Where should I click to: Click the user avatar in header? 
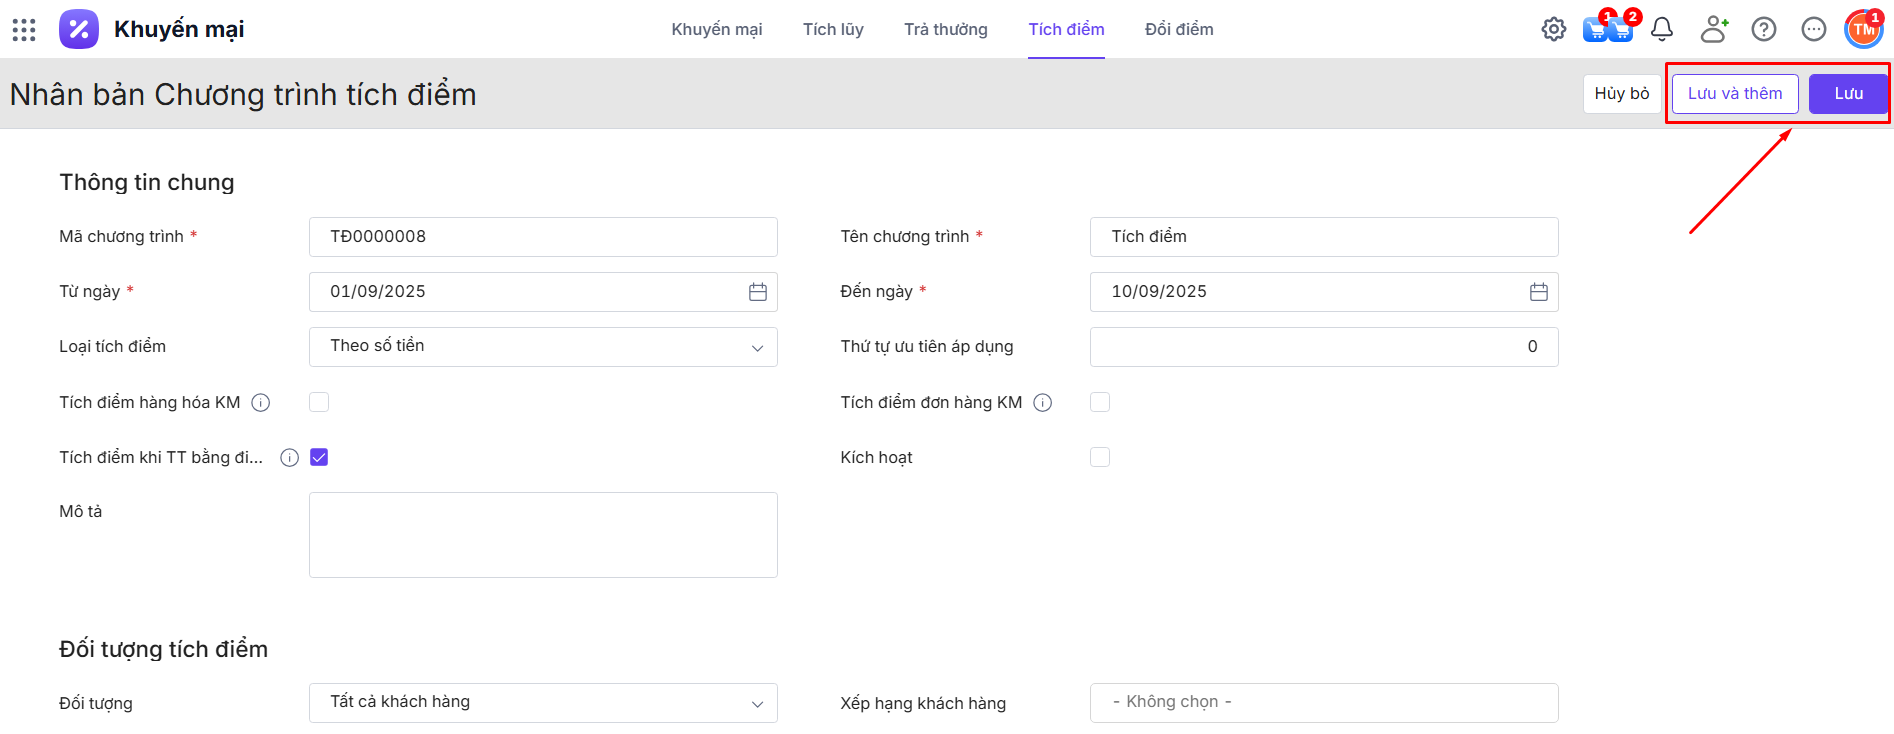[x=1863, y=30]
